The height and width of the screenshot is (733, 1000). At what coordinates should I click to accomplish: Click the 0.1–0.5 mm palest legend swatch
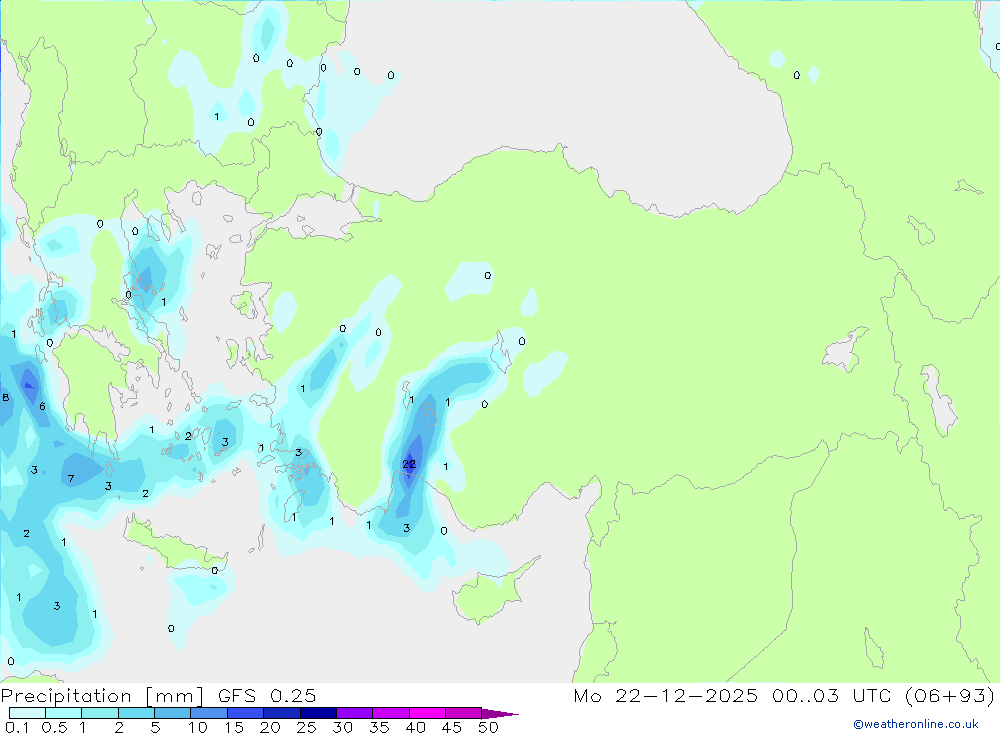pos(27,713)
